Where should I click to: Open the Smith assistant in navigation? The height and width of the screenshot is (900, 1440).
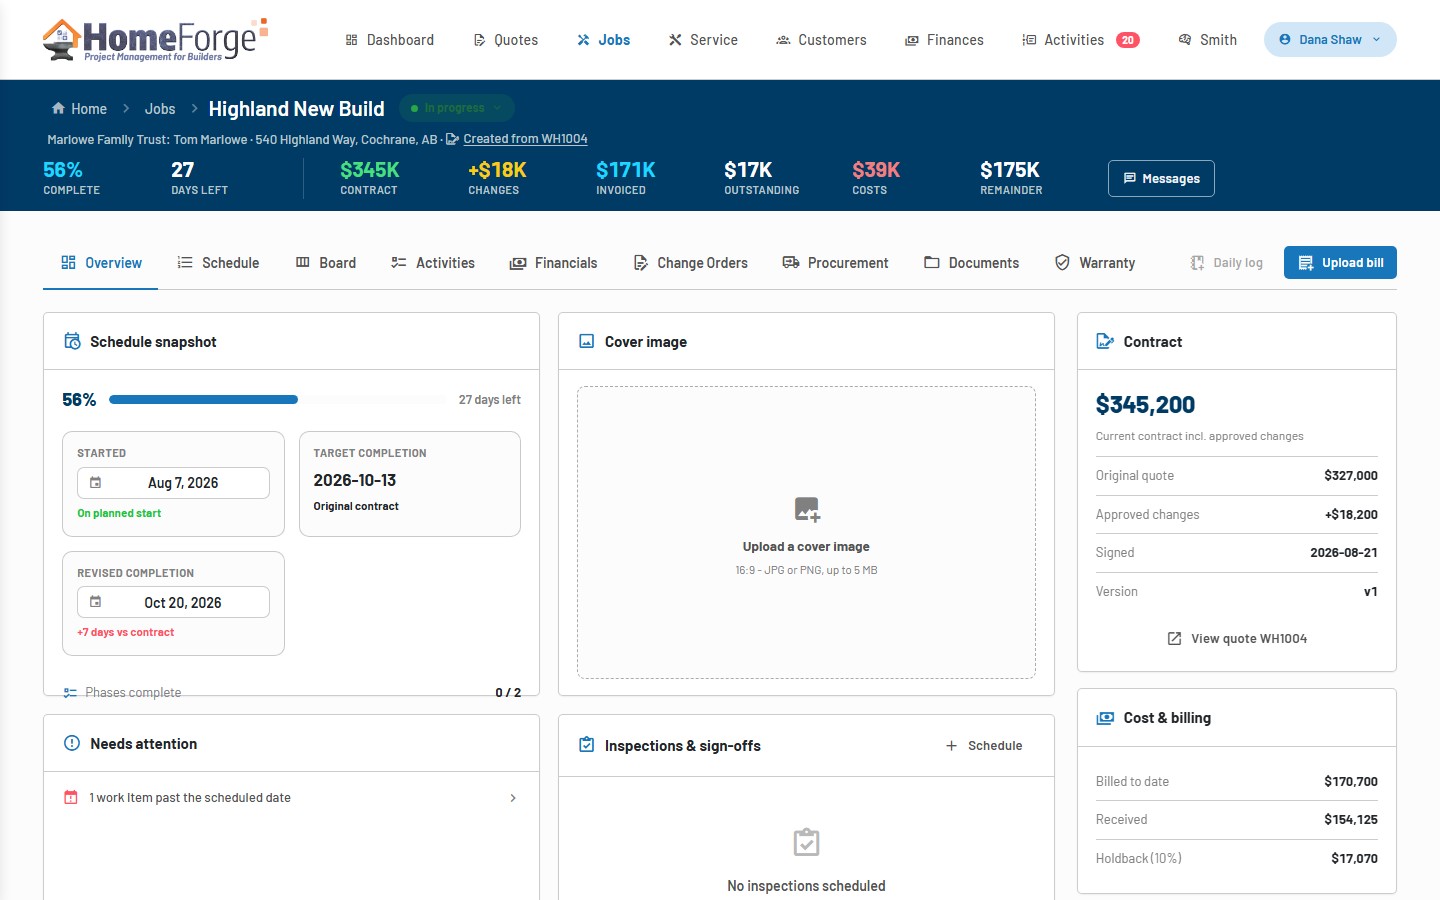click(1207, 40)
